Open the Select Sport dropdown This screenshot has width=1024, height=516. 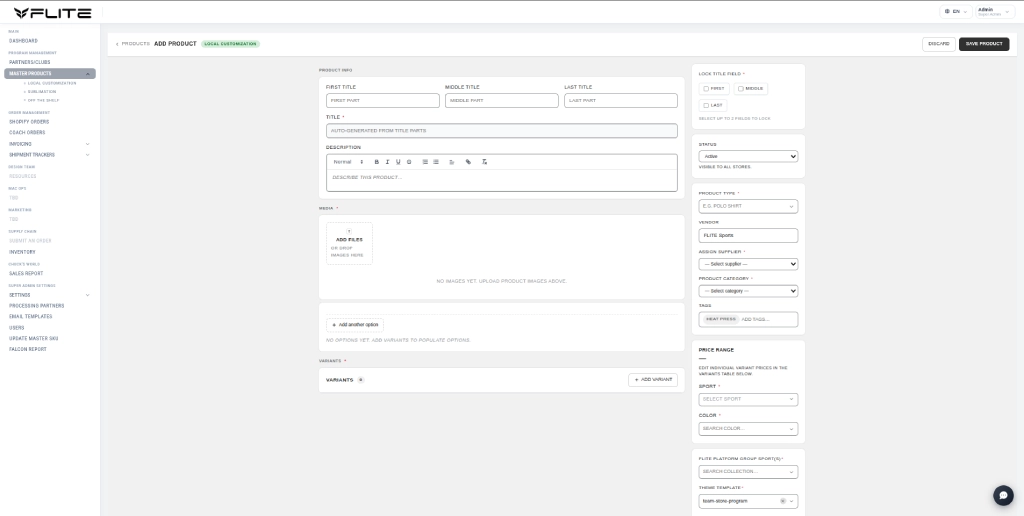[x=748, y=399]
